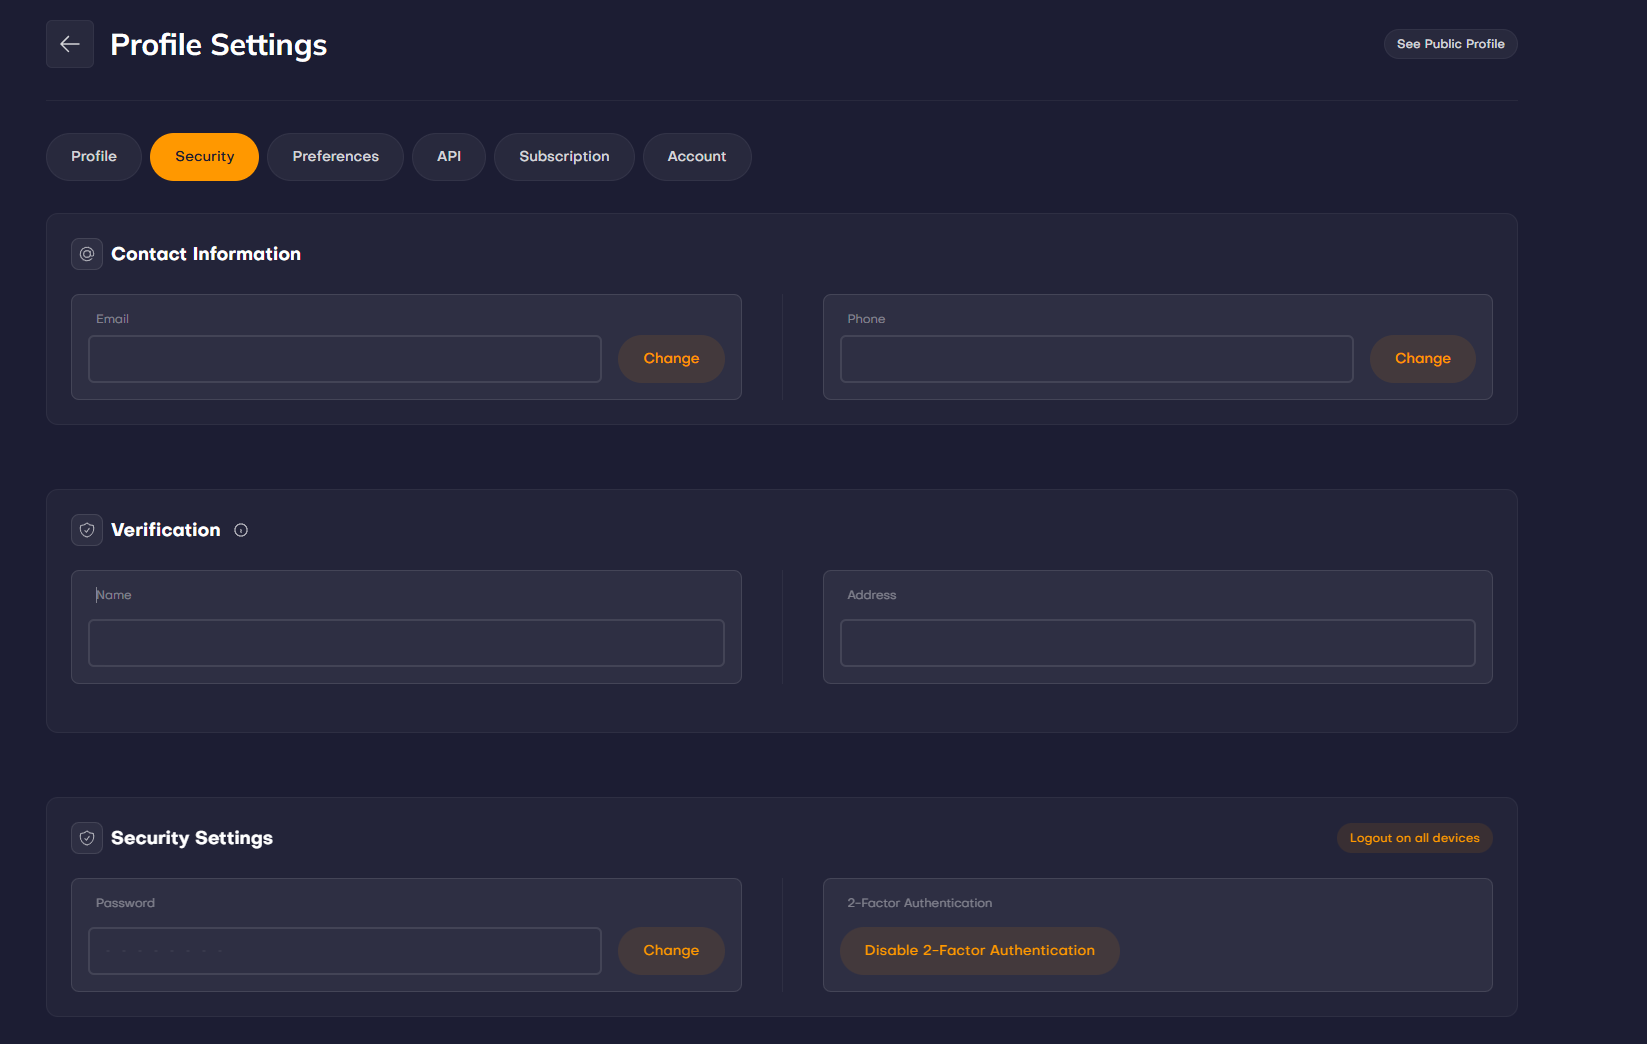Screen dimensions: 1647x1044
Task: Focus the Email input field
Action: point(345,359)
